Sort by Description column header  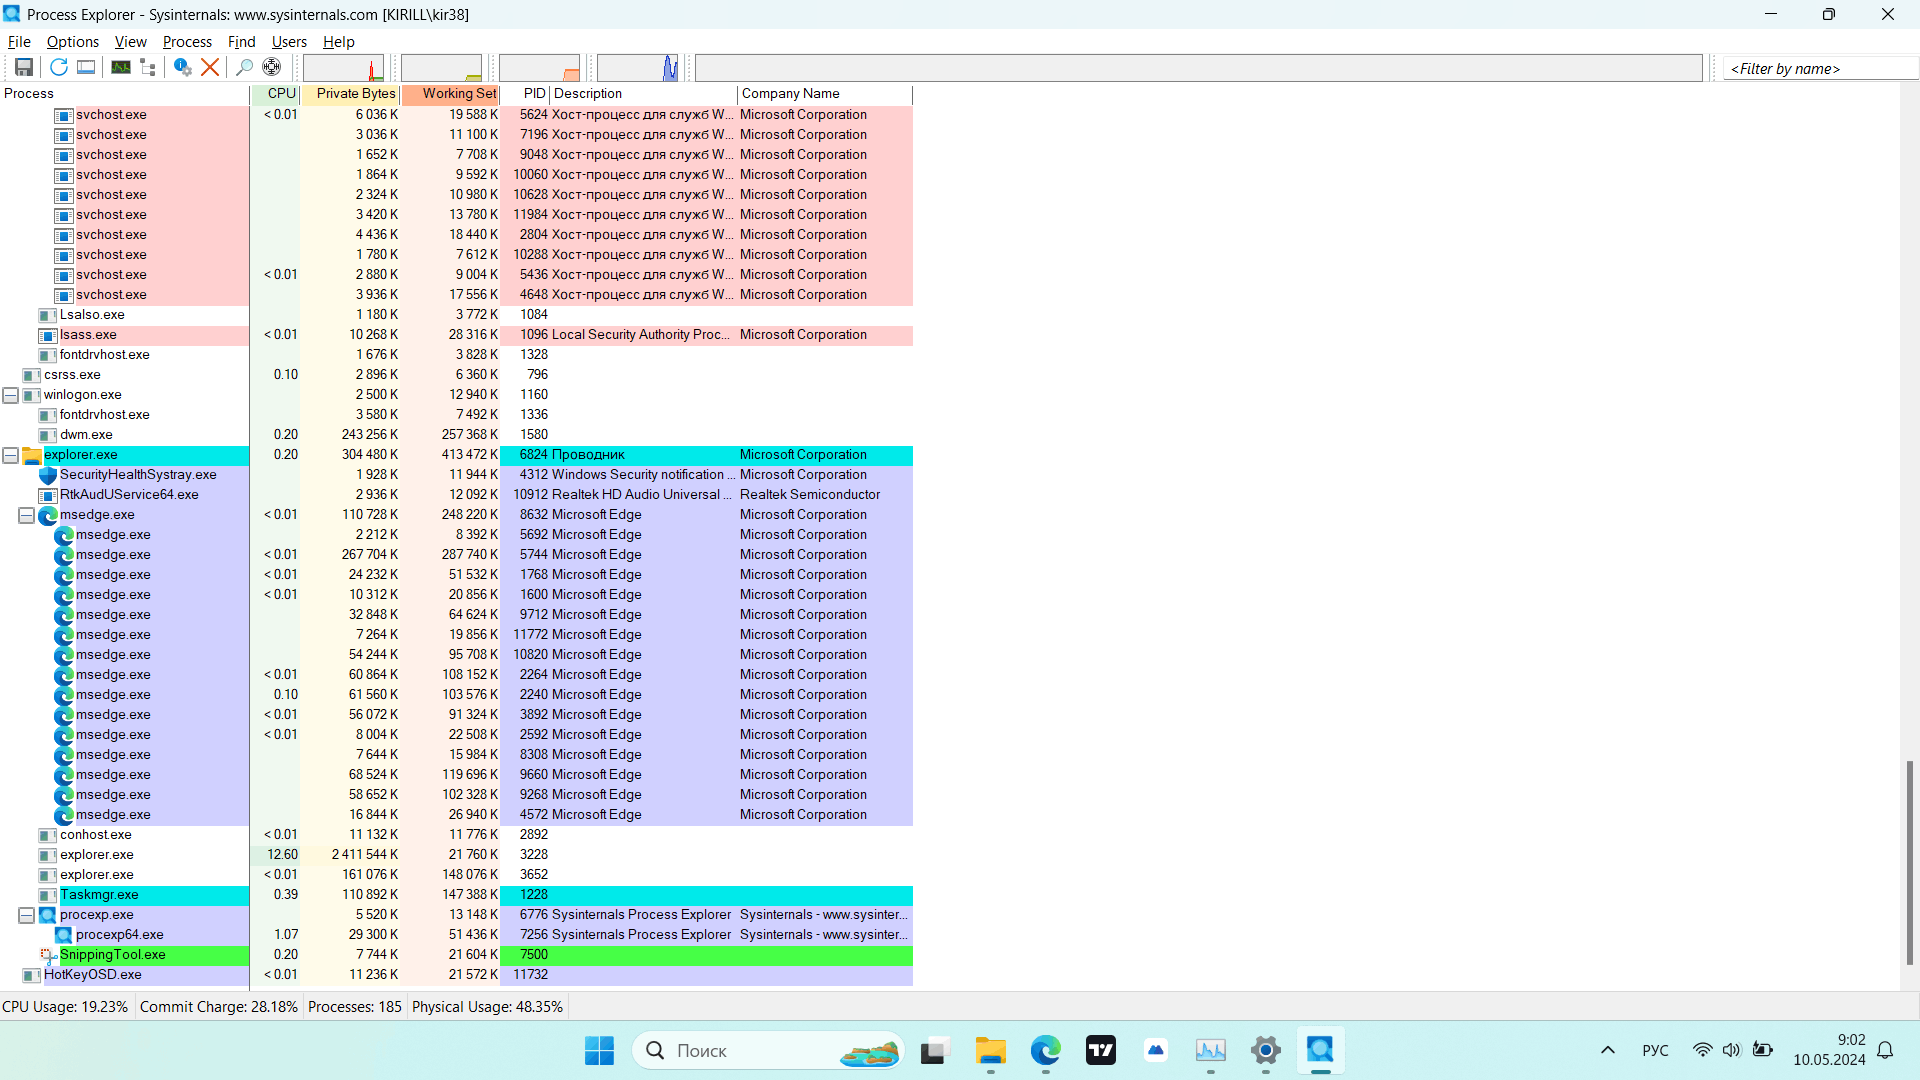coord(644,94)
